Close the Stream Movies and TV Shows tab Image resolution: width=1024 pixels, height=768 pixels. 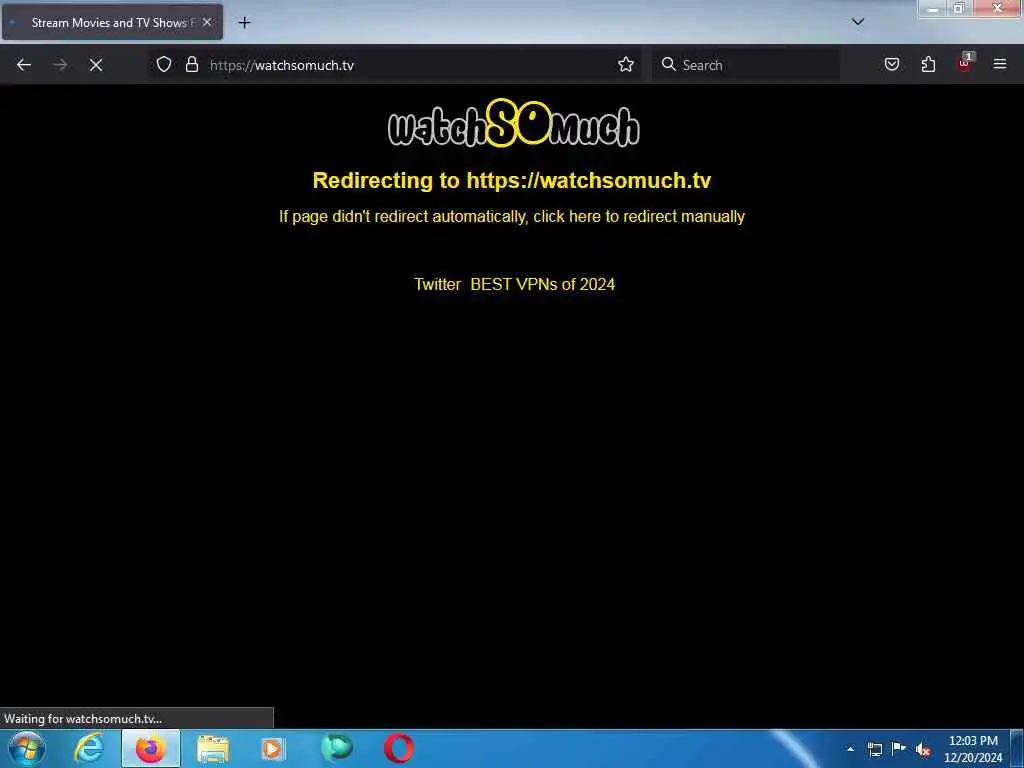[x=207, y=22]
